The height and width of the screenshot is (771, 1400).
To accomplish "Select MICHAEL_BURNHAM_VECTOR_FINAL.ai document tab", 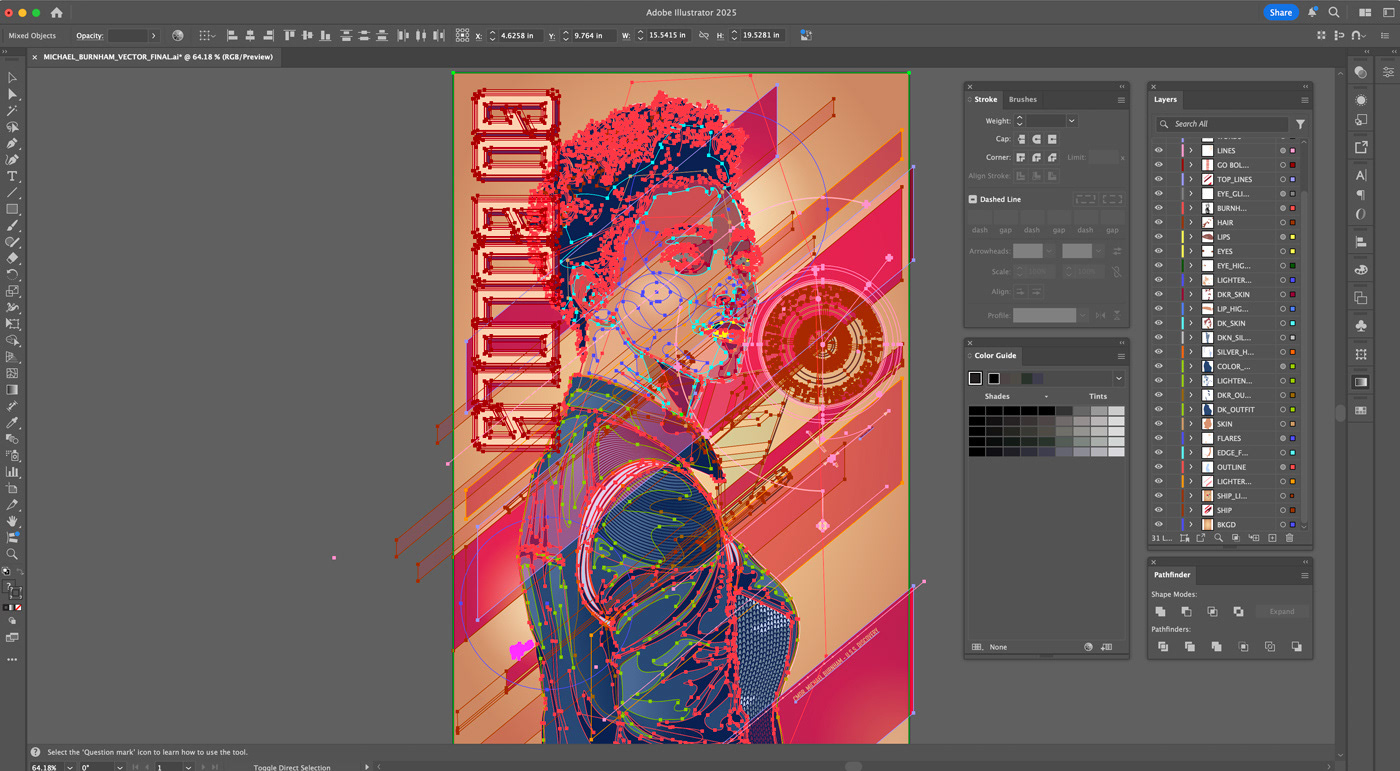I will (x=158, y=57).
